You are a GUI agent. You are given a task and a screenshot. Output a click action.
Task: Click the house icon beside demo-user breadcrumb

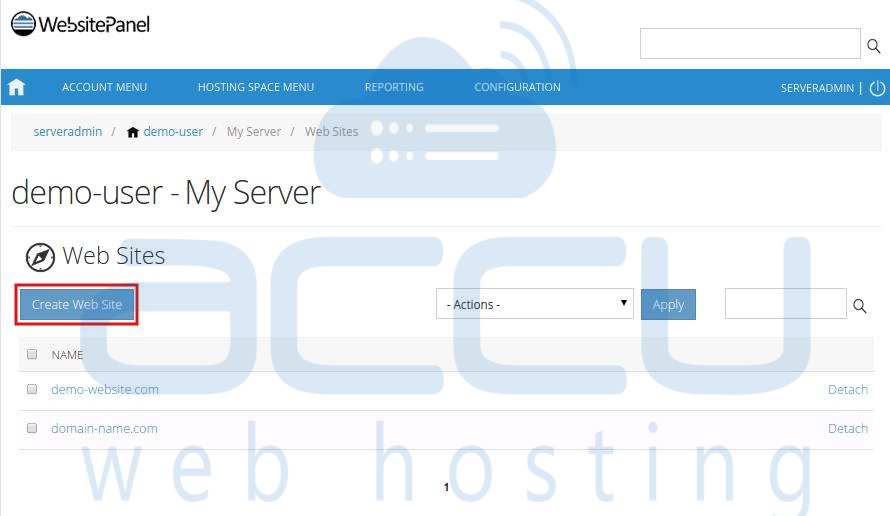click(x=133, y=132)
